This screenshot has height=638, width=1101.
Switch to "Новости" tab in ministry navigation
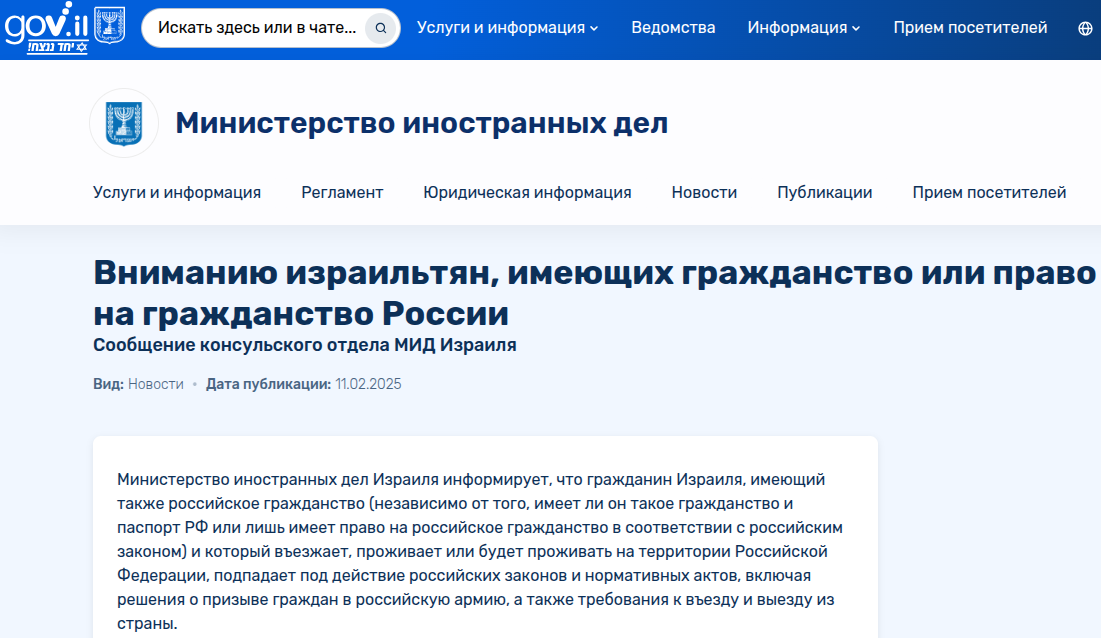tap(704, 192)
